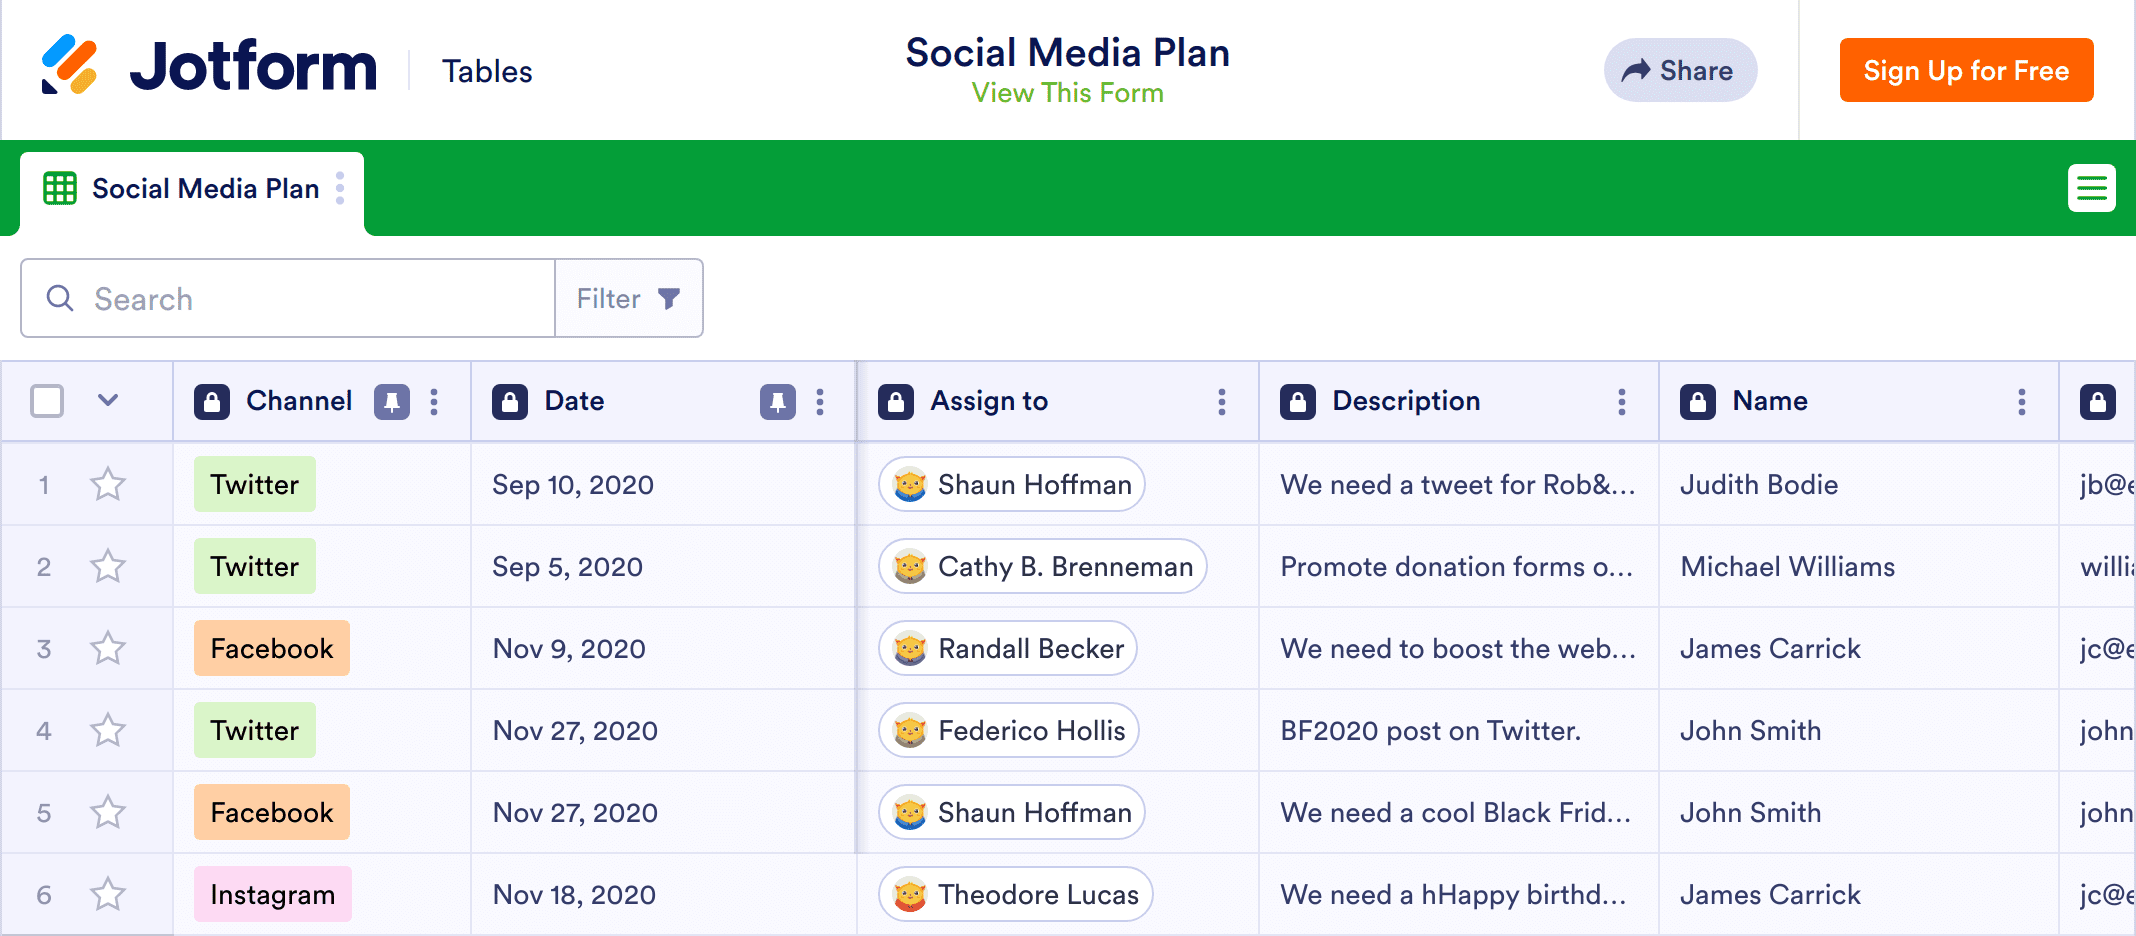Click Shaun Hoffman's avatar in row 1
Screen dimensions: 2136x936
(x=910, y=485)
